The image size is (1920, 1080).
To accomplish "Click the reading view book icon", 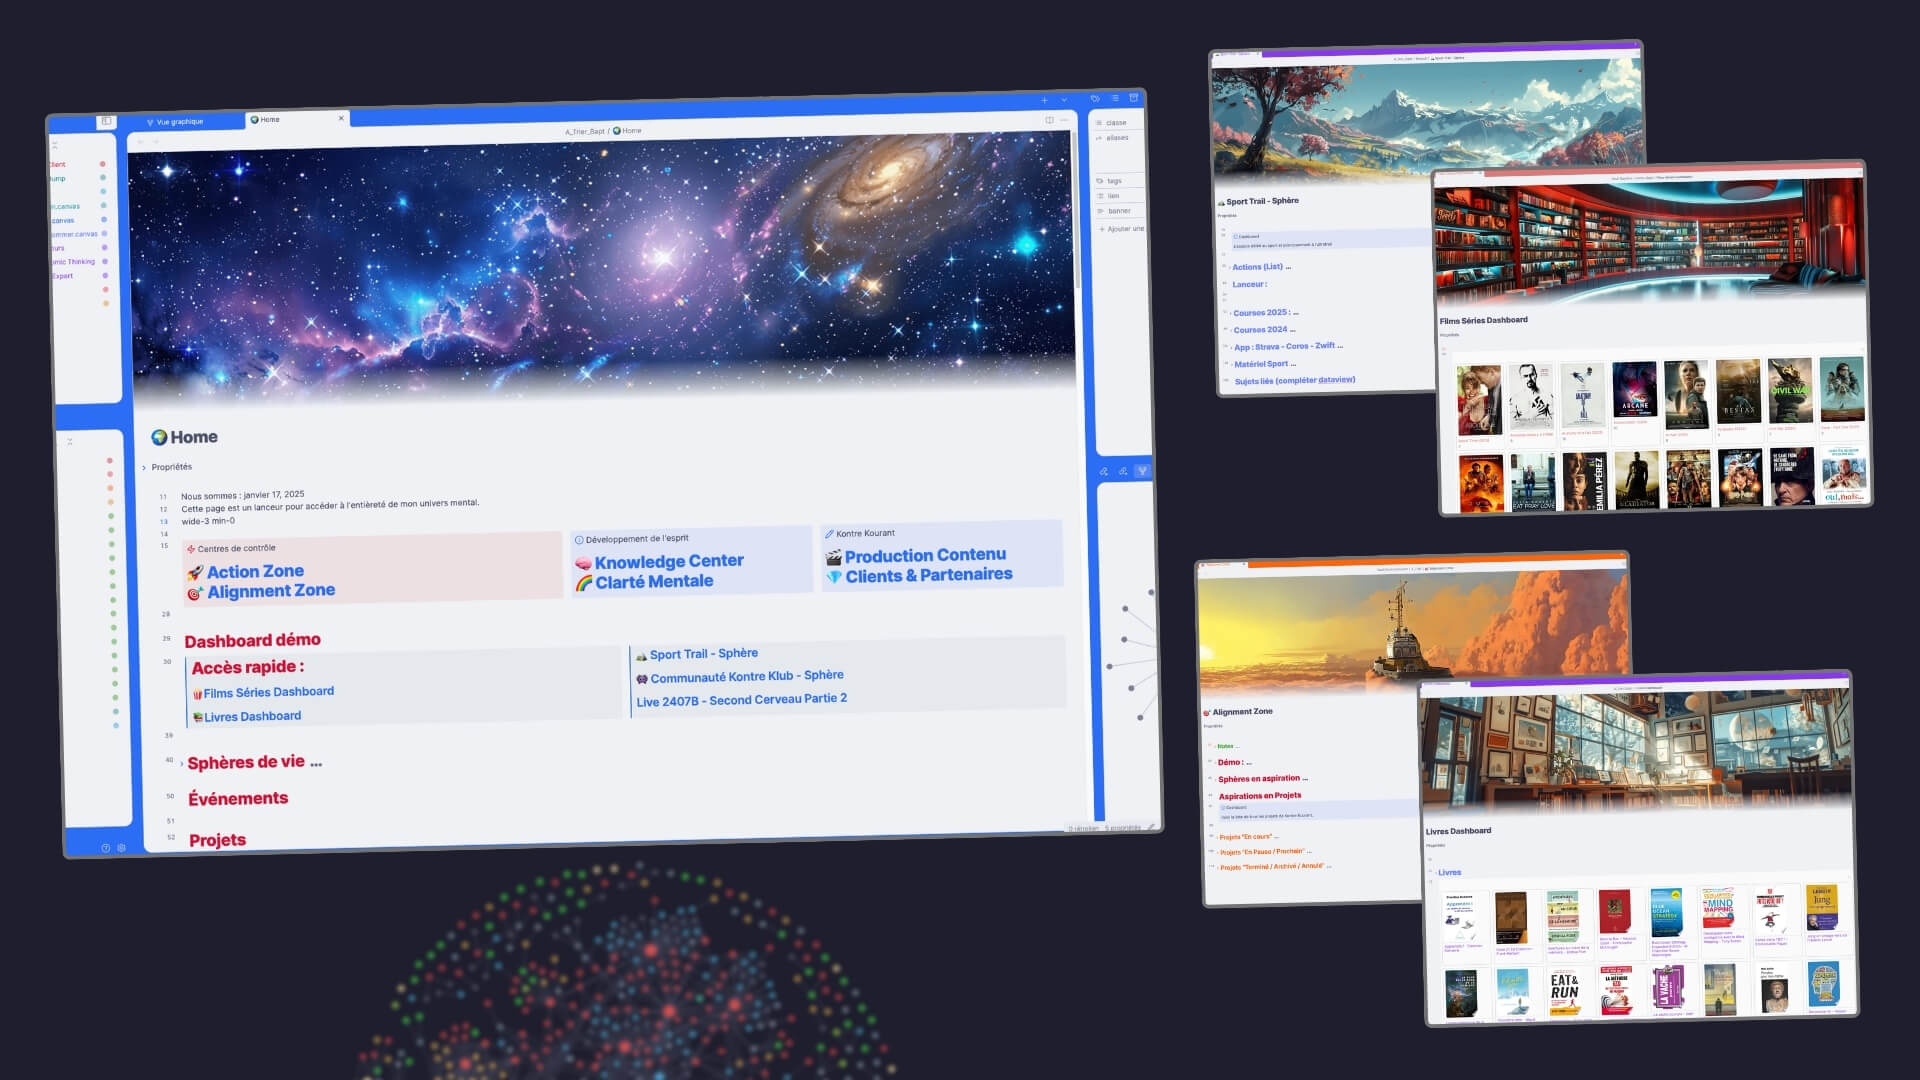I will click(1049, 120).
